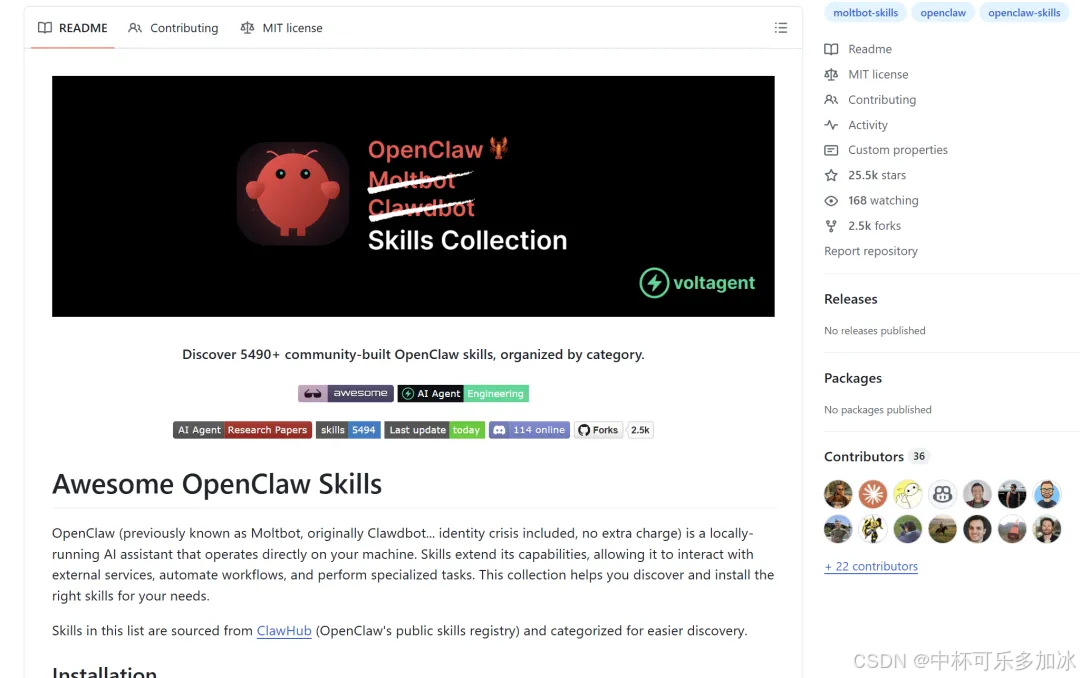
Task: Click the first contributor avatar
Action: pyautogui.click(x=838, y=493)
